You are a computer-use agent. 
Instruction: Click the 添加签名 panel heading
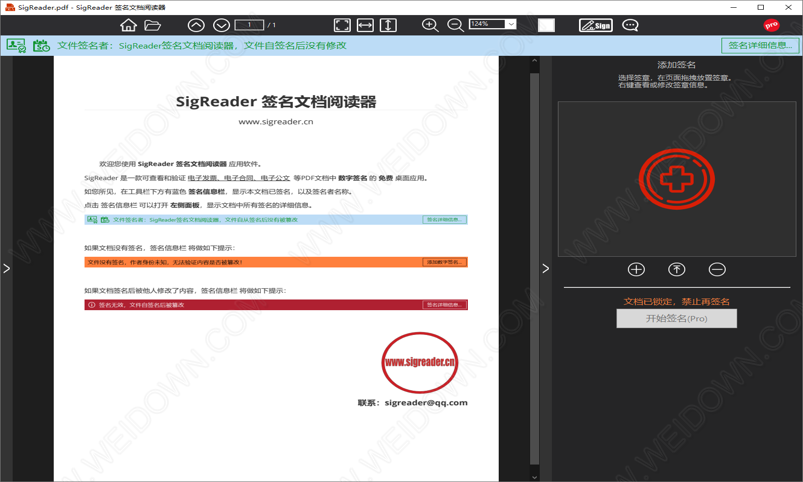coord(677,65)
